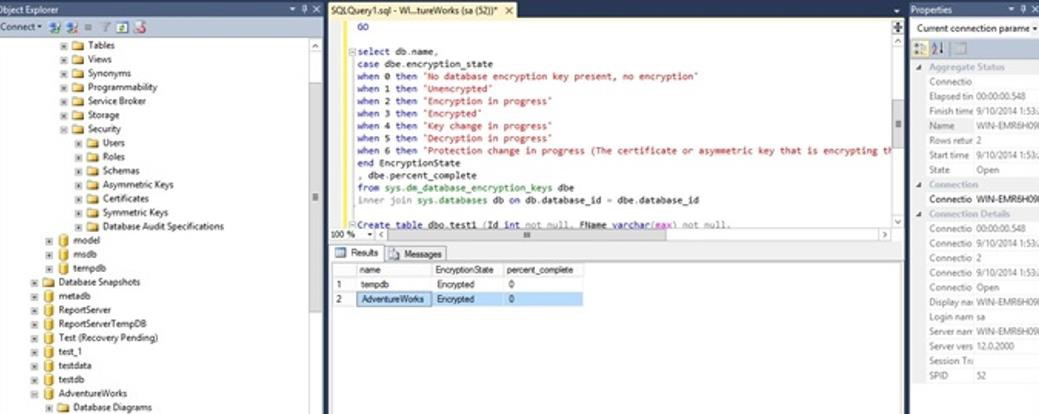This screenshot has height=414, width=1039.
Task: Select Asymmetric Keys folder
Action: click(x=138, y=185)
